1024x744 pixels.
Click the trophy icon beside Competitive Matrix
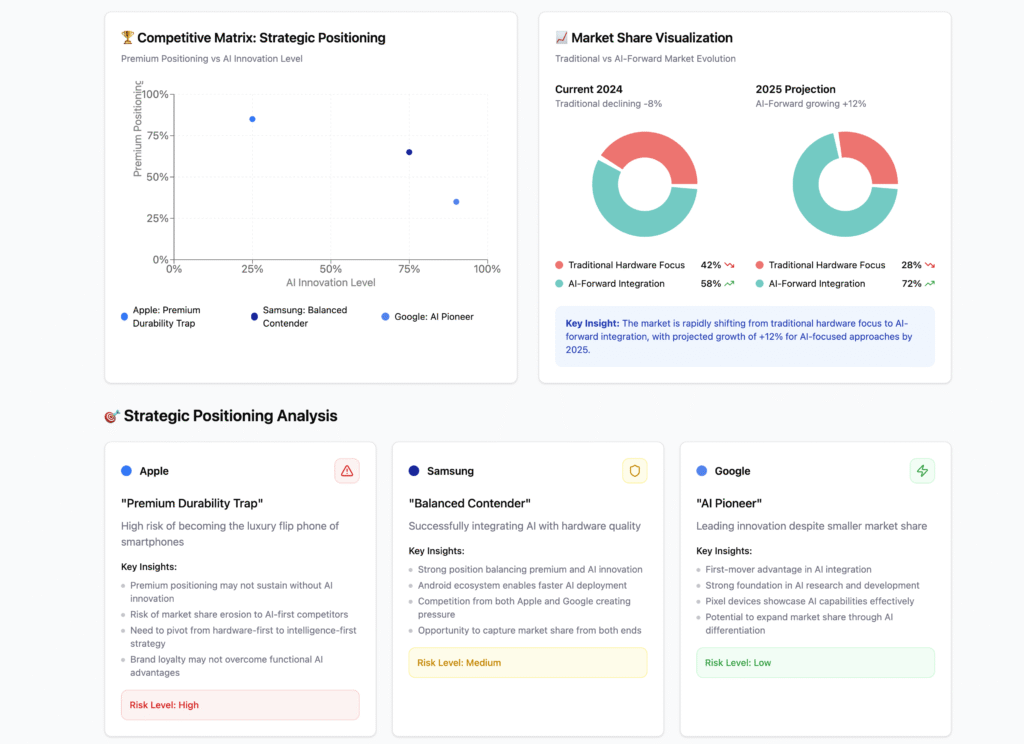pos(127,38)
